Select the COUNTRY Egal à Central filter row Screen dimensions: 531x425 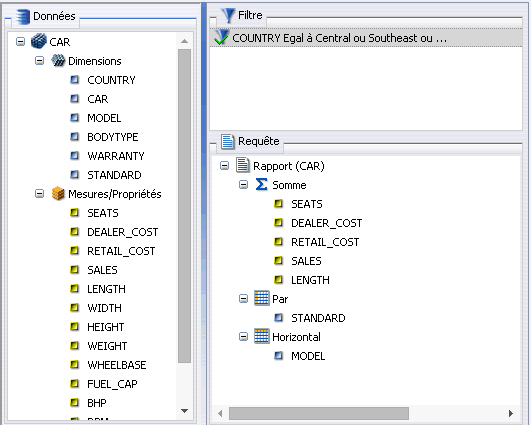(366, 38)
